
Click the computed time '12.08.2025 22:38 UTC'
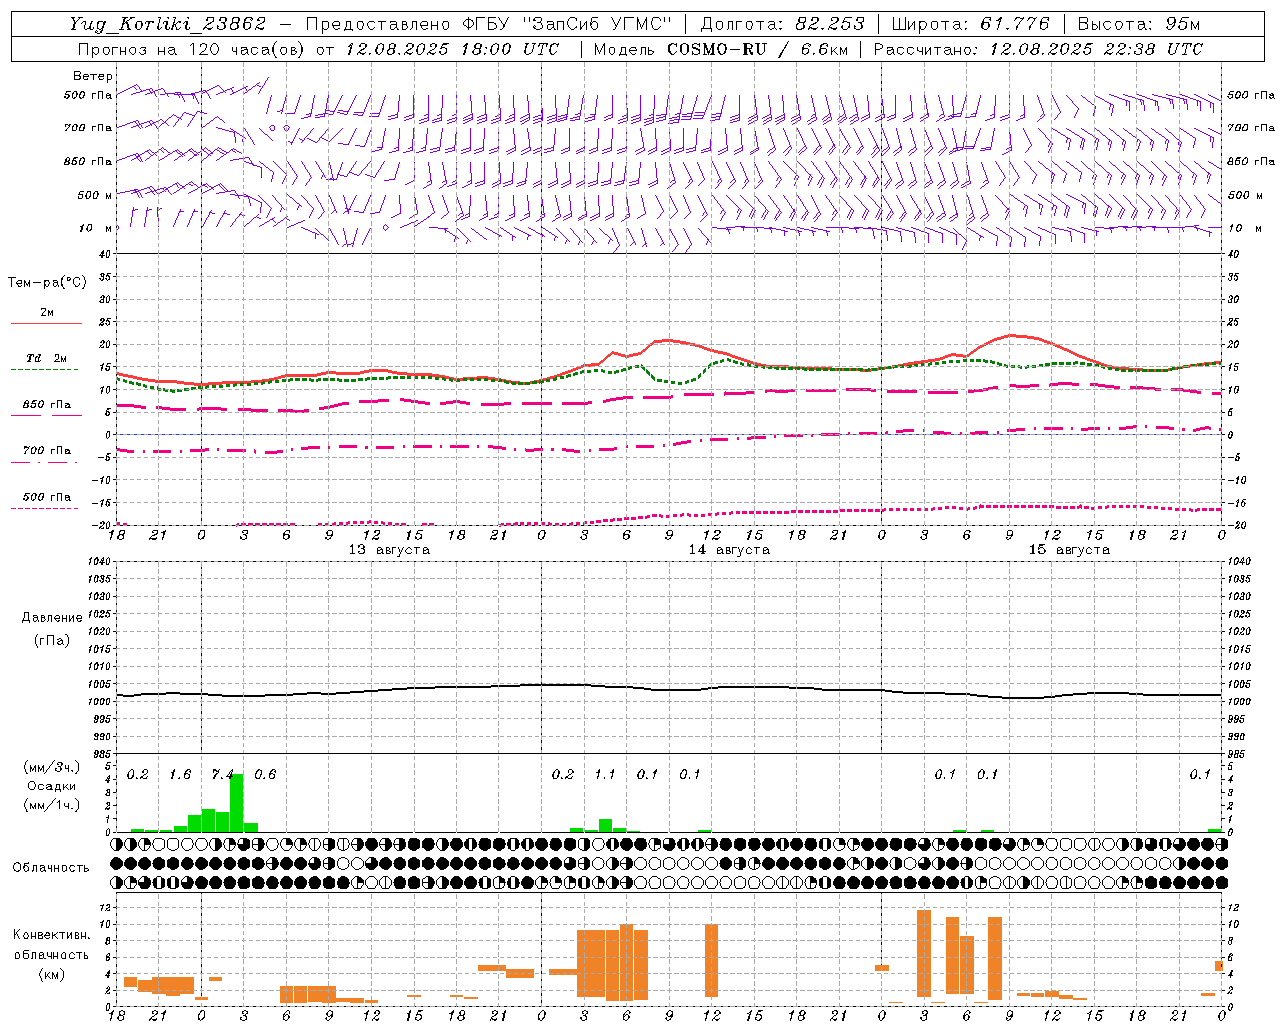click(x=1096, y=49)
